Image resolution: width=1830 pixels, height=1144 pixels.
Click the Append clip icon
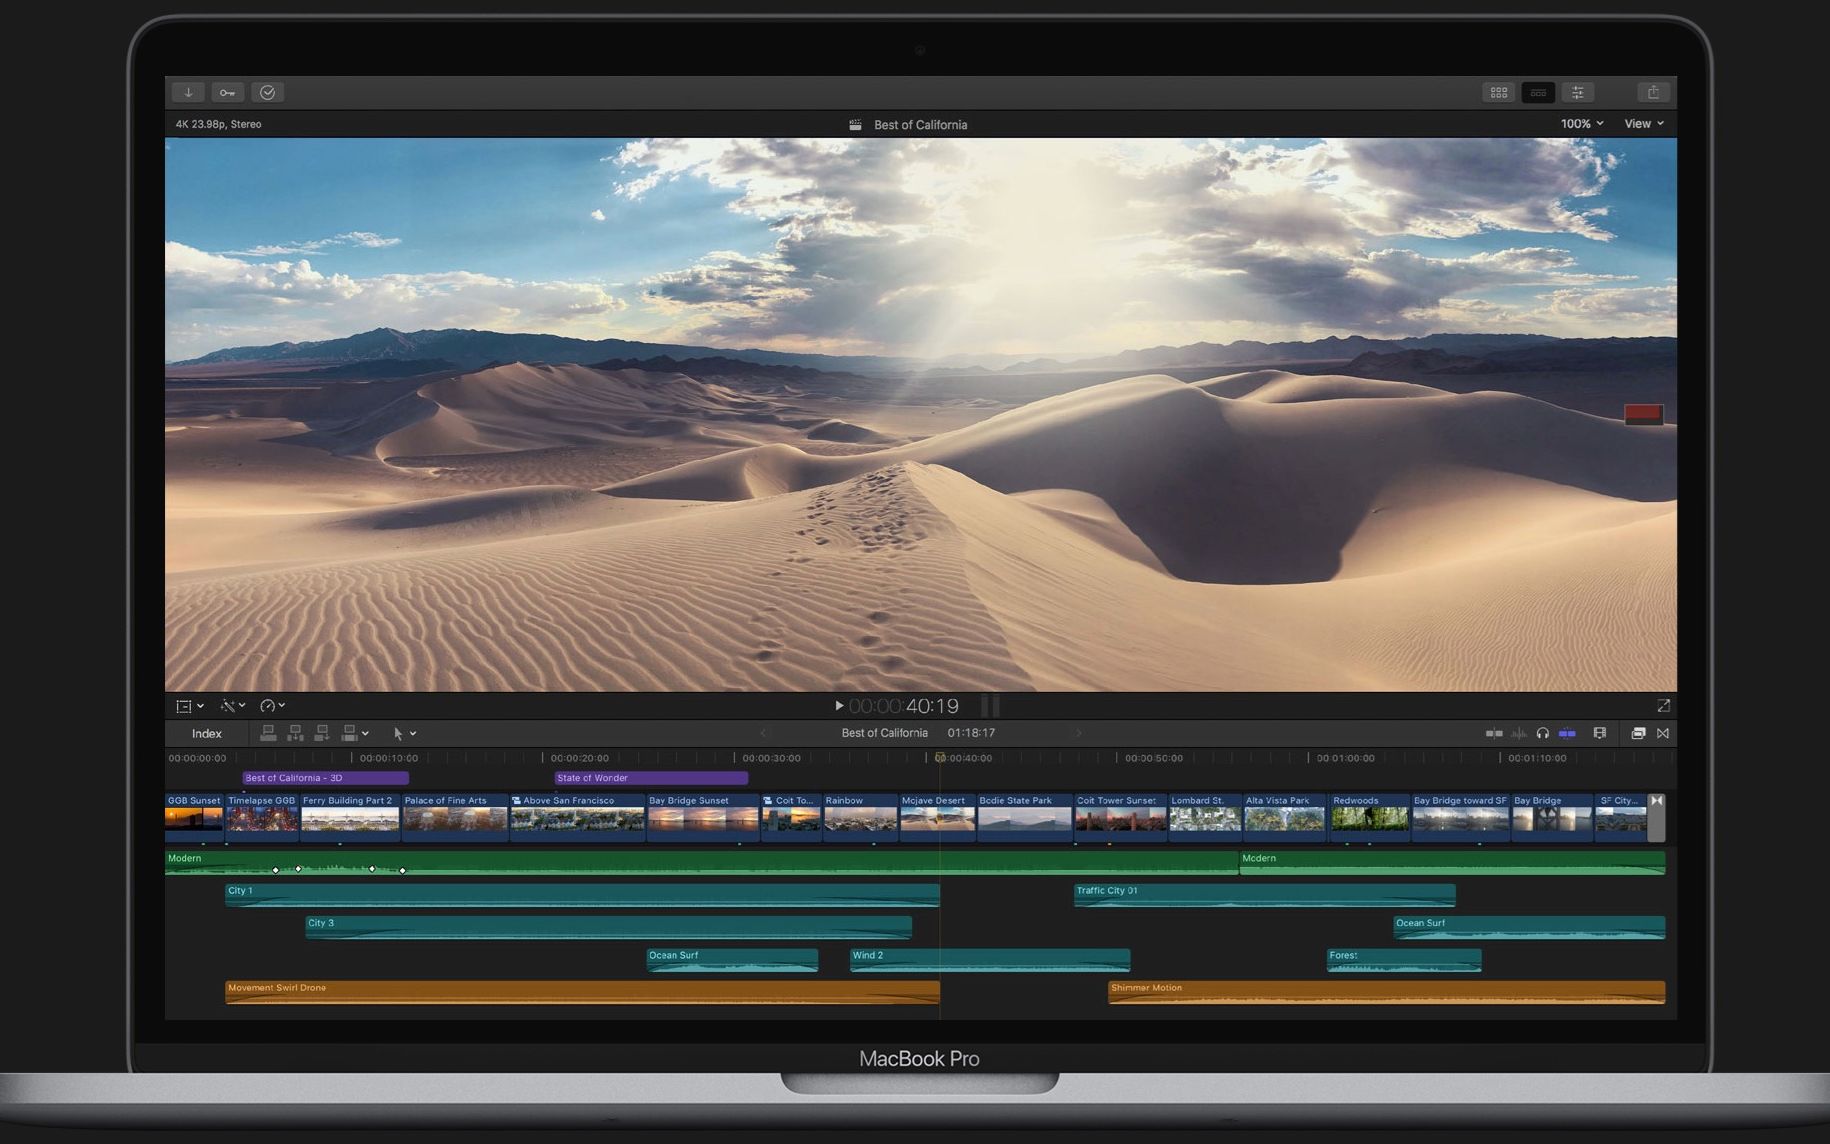(x=321, y=733)
